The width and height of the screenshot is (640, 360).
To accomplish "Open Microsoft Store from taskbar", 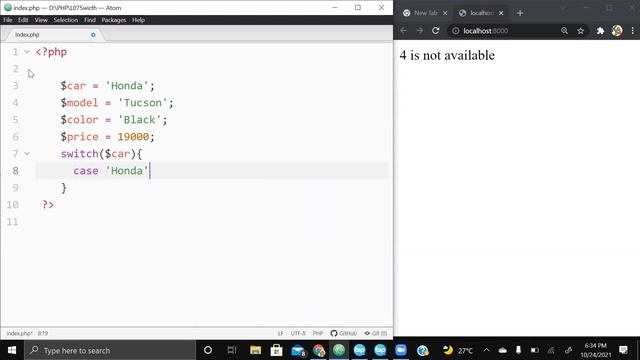I will pos(276,350).
